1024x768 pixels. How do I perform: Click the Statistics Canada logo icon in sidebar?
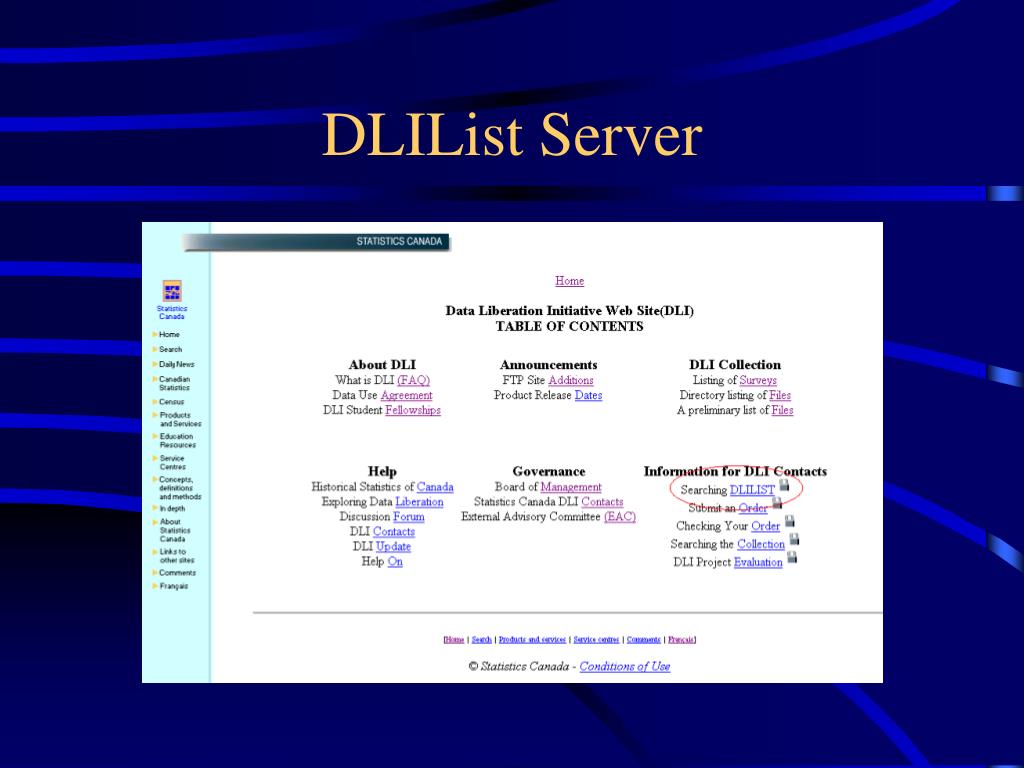172,291
